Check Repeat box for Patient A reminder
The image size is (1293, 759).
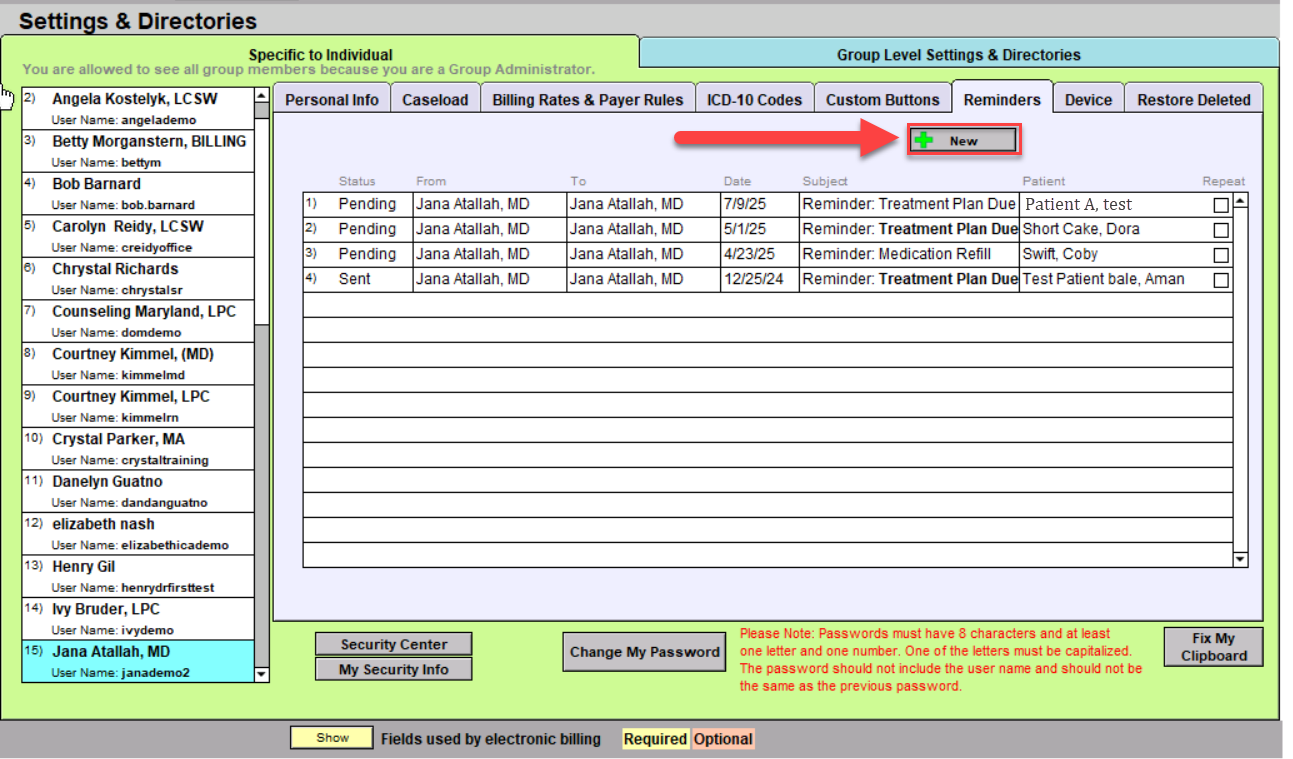tap(1220, 205)
